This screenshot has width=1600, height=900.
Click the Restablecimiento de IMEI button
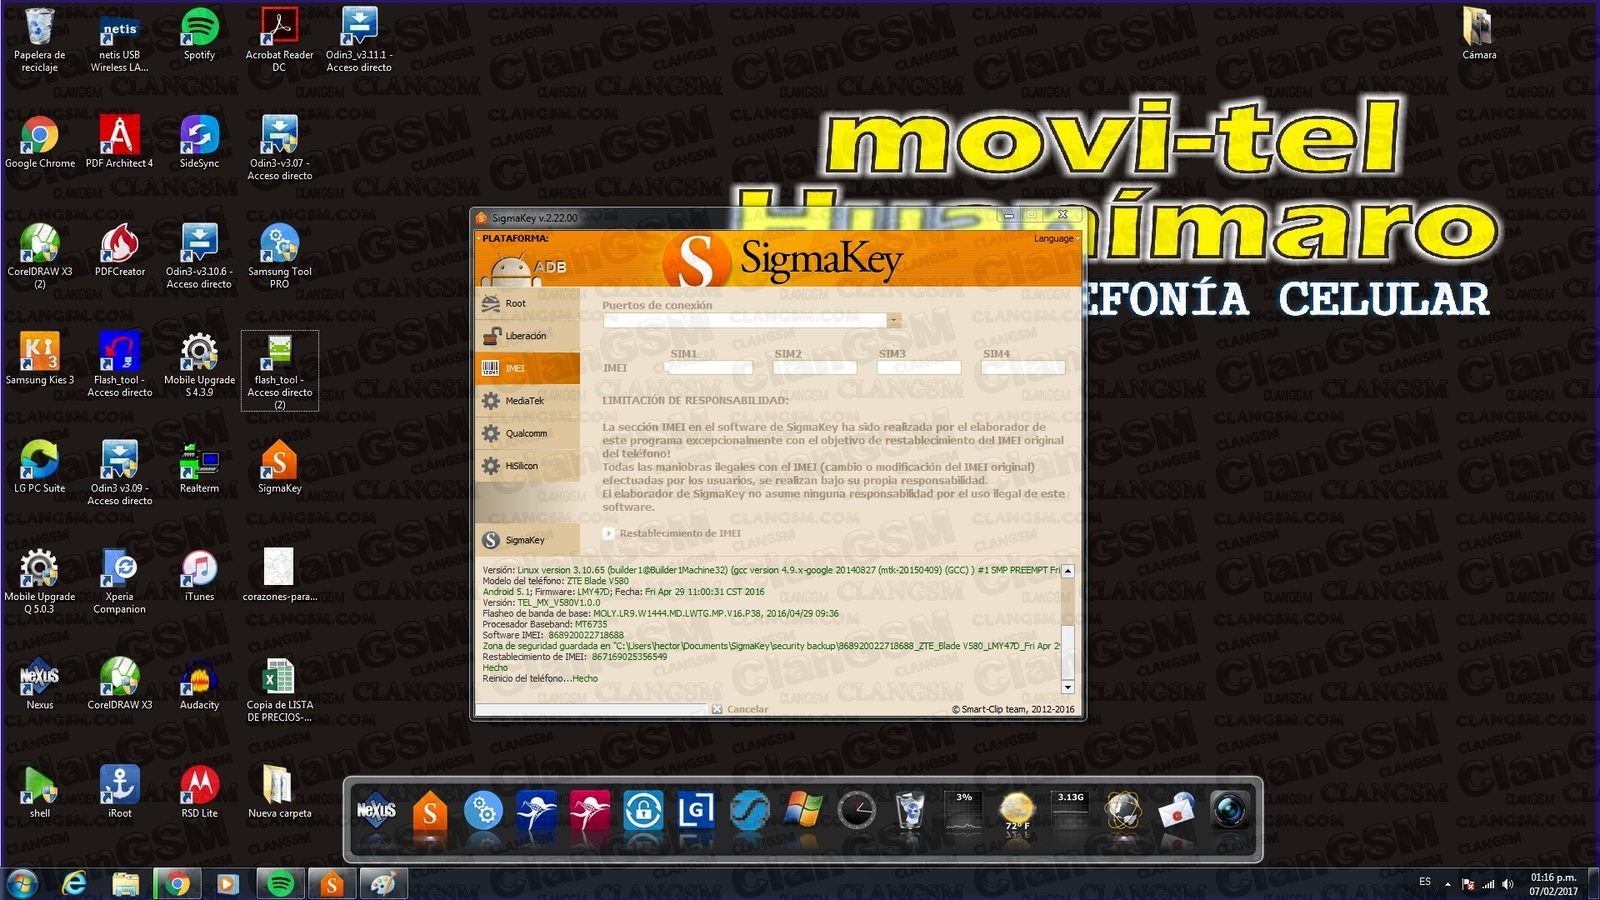[x=672, y=533]
